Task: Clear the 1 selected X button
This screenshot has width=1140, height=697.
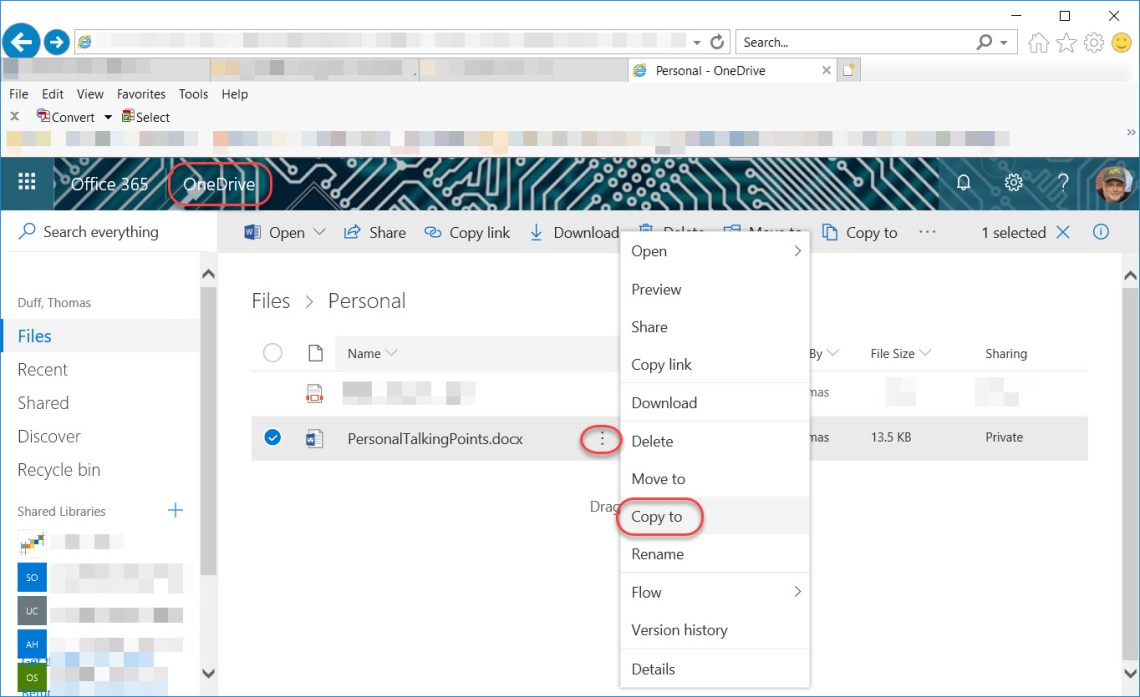Action: point(1063,232)
